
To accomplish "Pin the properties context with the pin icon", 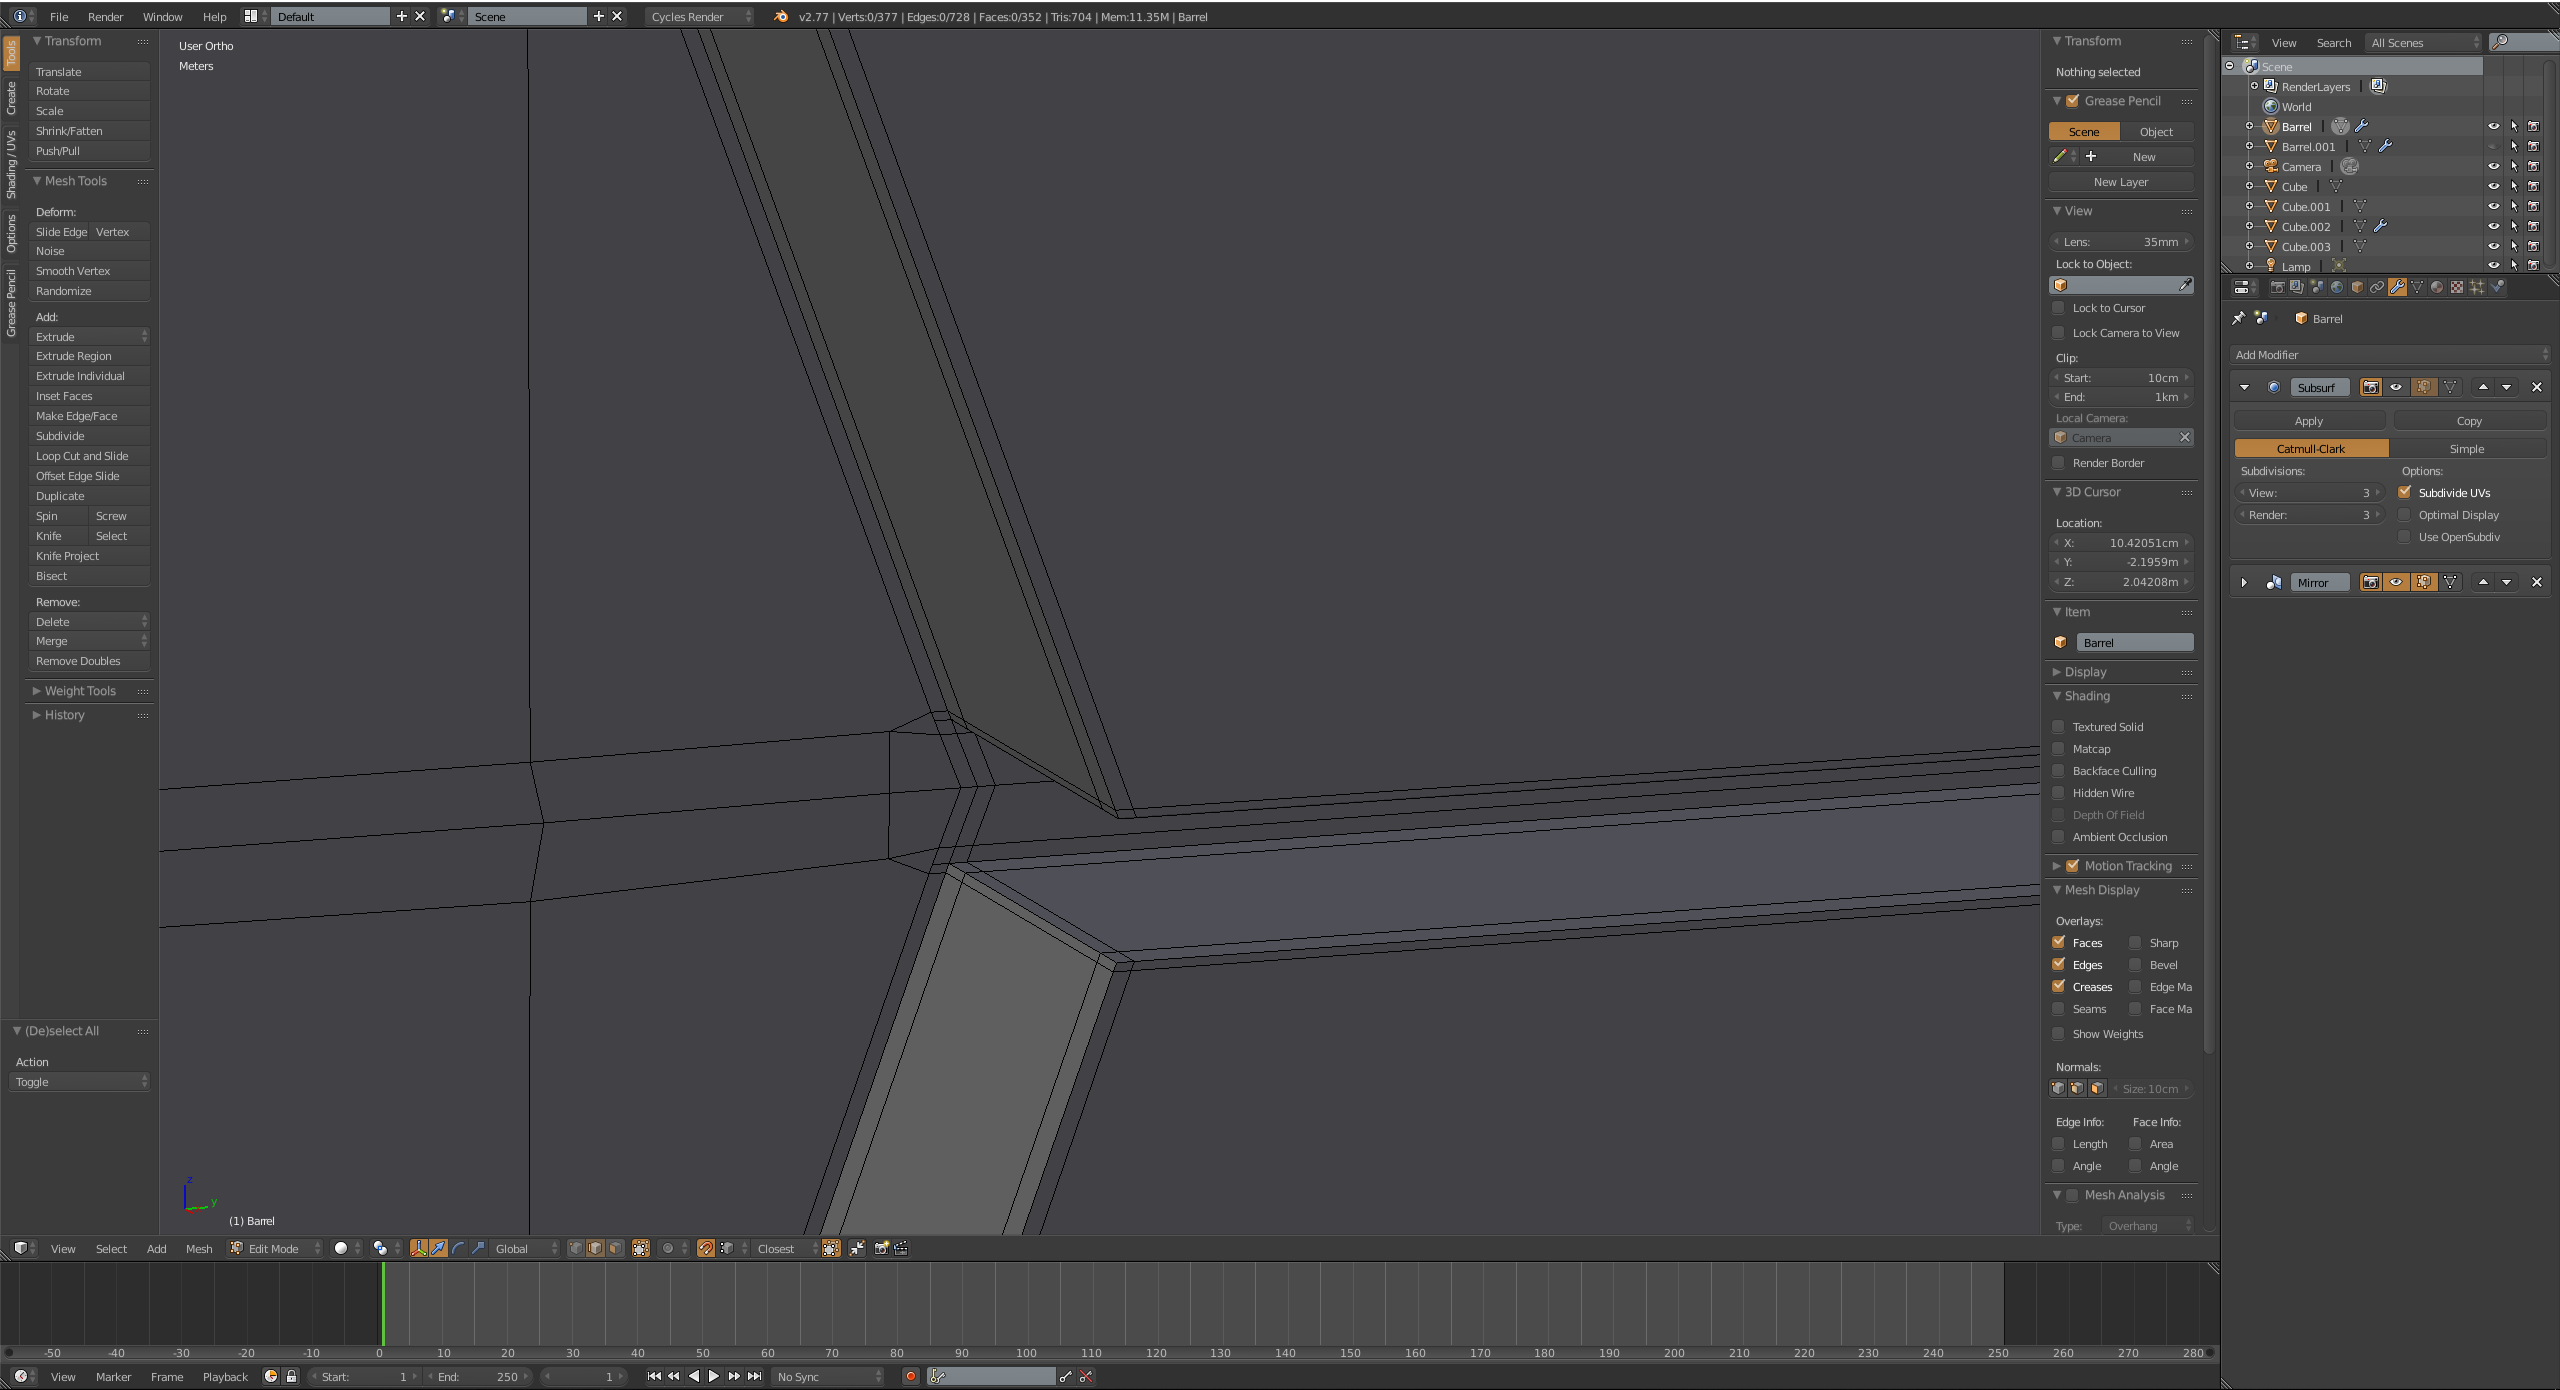I will (2238, 318).
